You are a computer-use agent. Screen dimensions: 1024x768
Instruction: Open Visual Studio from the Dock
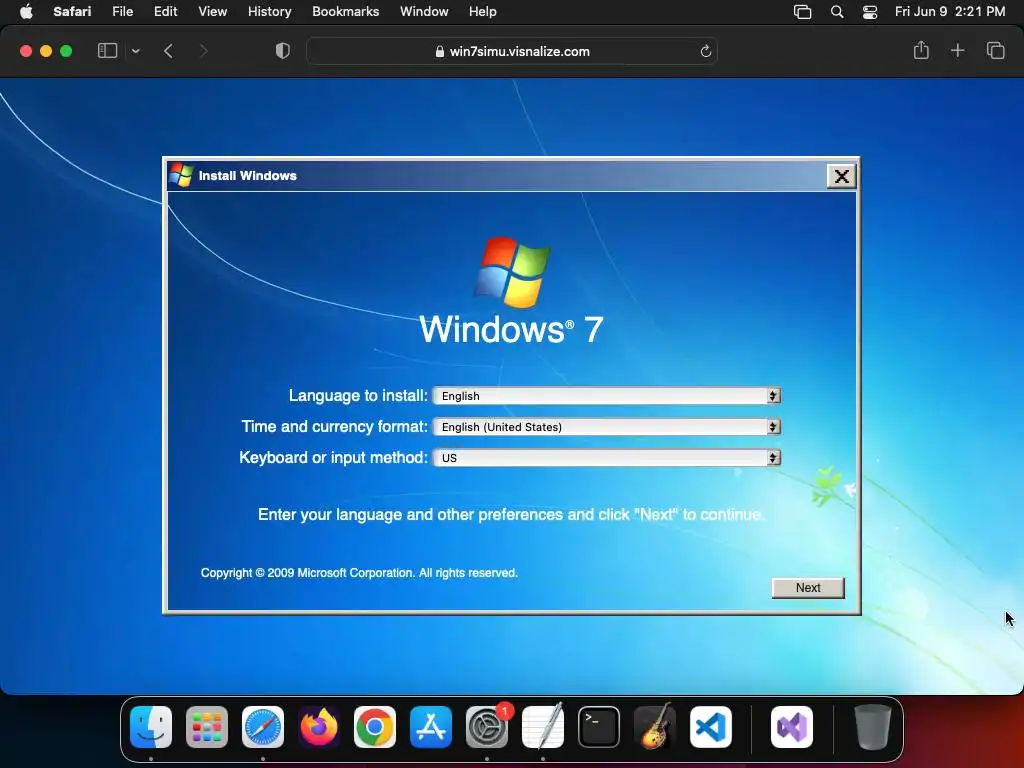(792, 727)
